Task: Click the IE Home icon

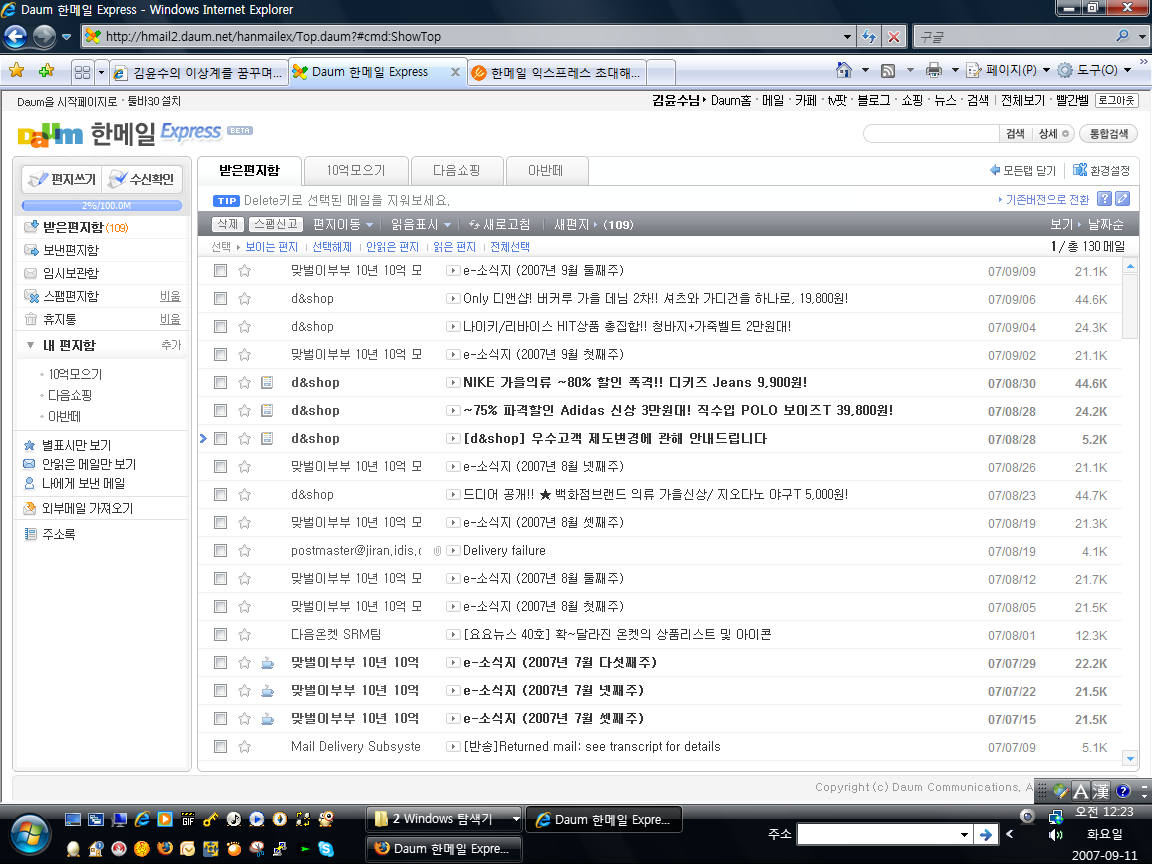Action: (844, 71)
